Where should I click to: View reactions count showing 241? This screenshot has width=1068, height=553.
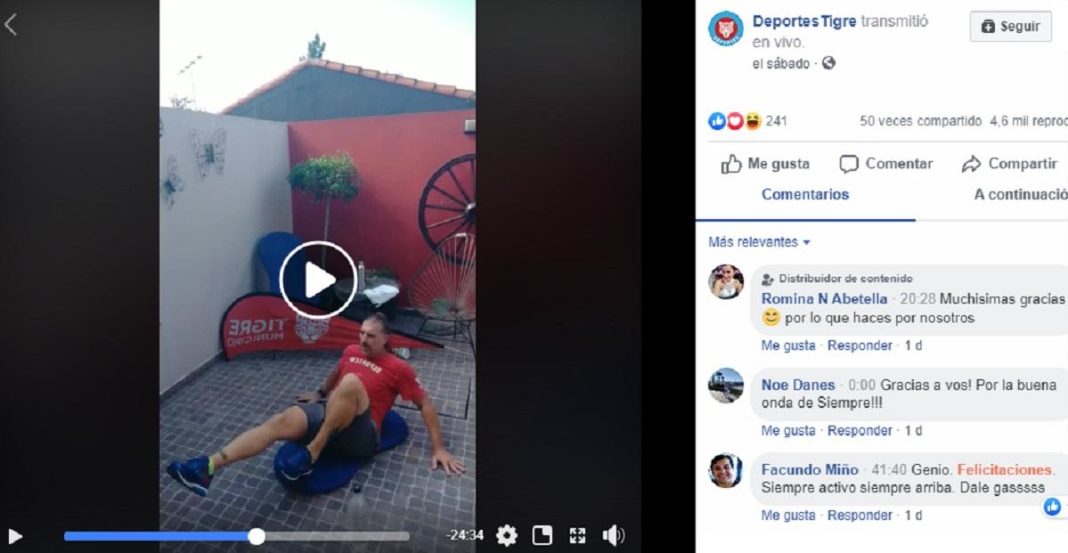(x=747, y=121)
